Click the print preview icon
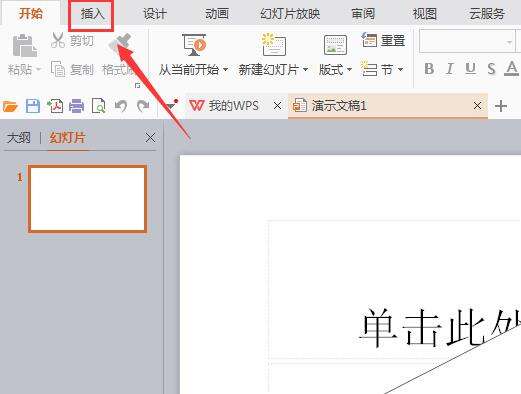 99,106
